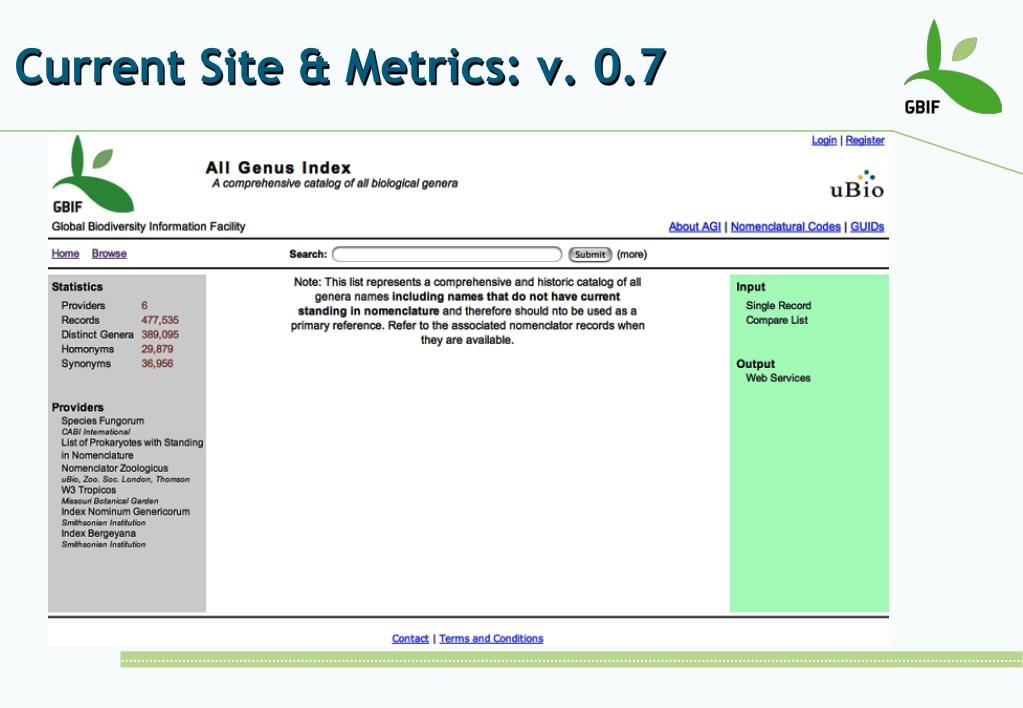Click the Missouri Botanical Garden subtitle
The width and height of the screenshot is (1023, 708).
[x=110, y=500]
